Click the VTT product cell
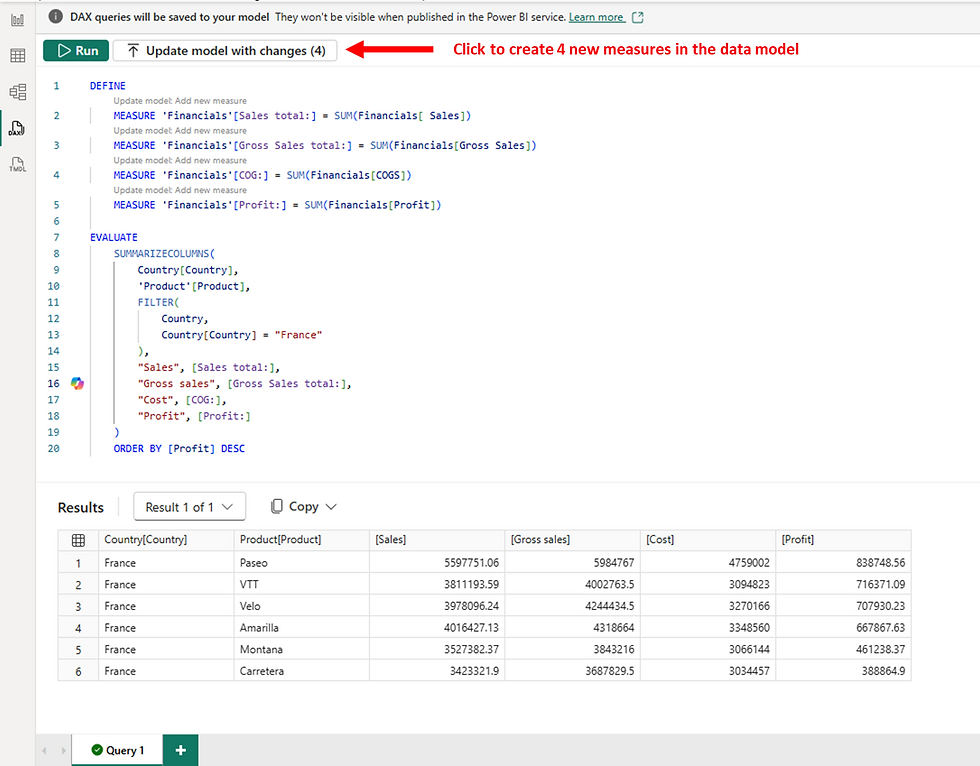Screen dimensions: 980x766 click(301, 585)
